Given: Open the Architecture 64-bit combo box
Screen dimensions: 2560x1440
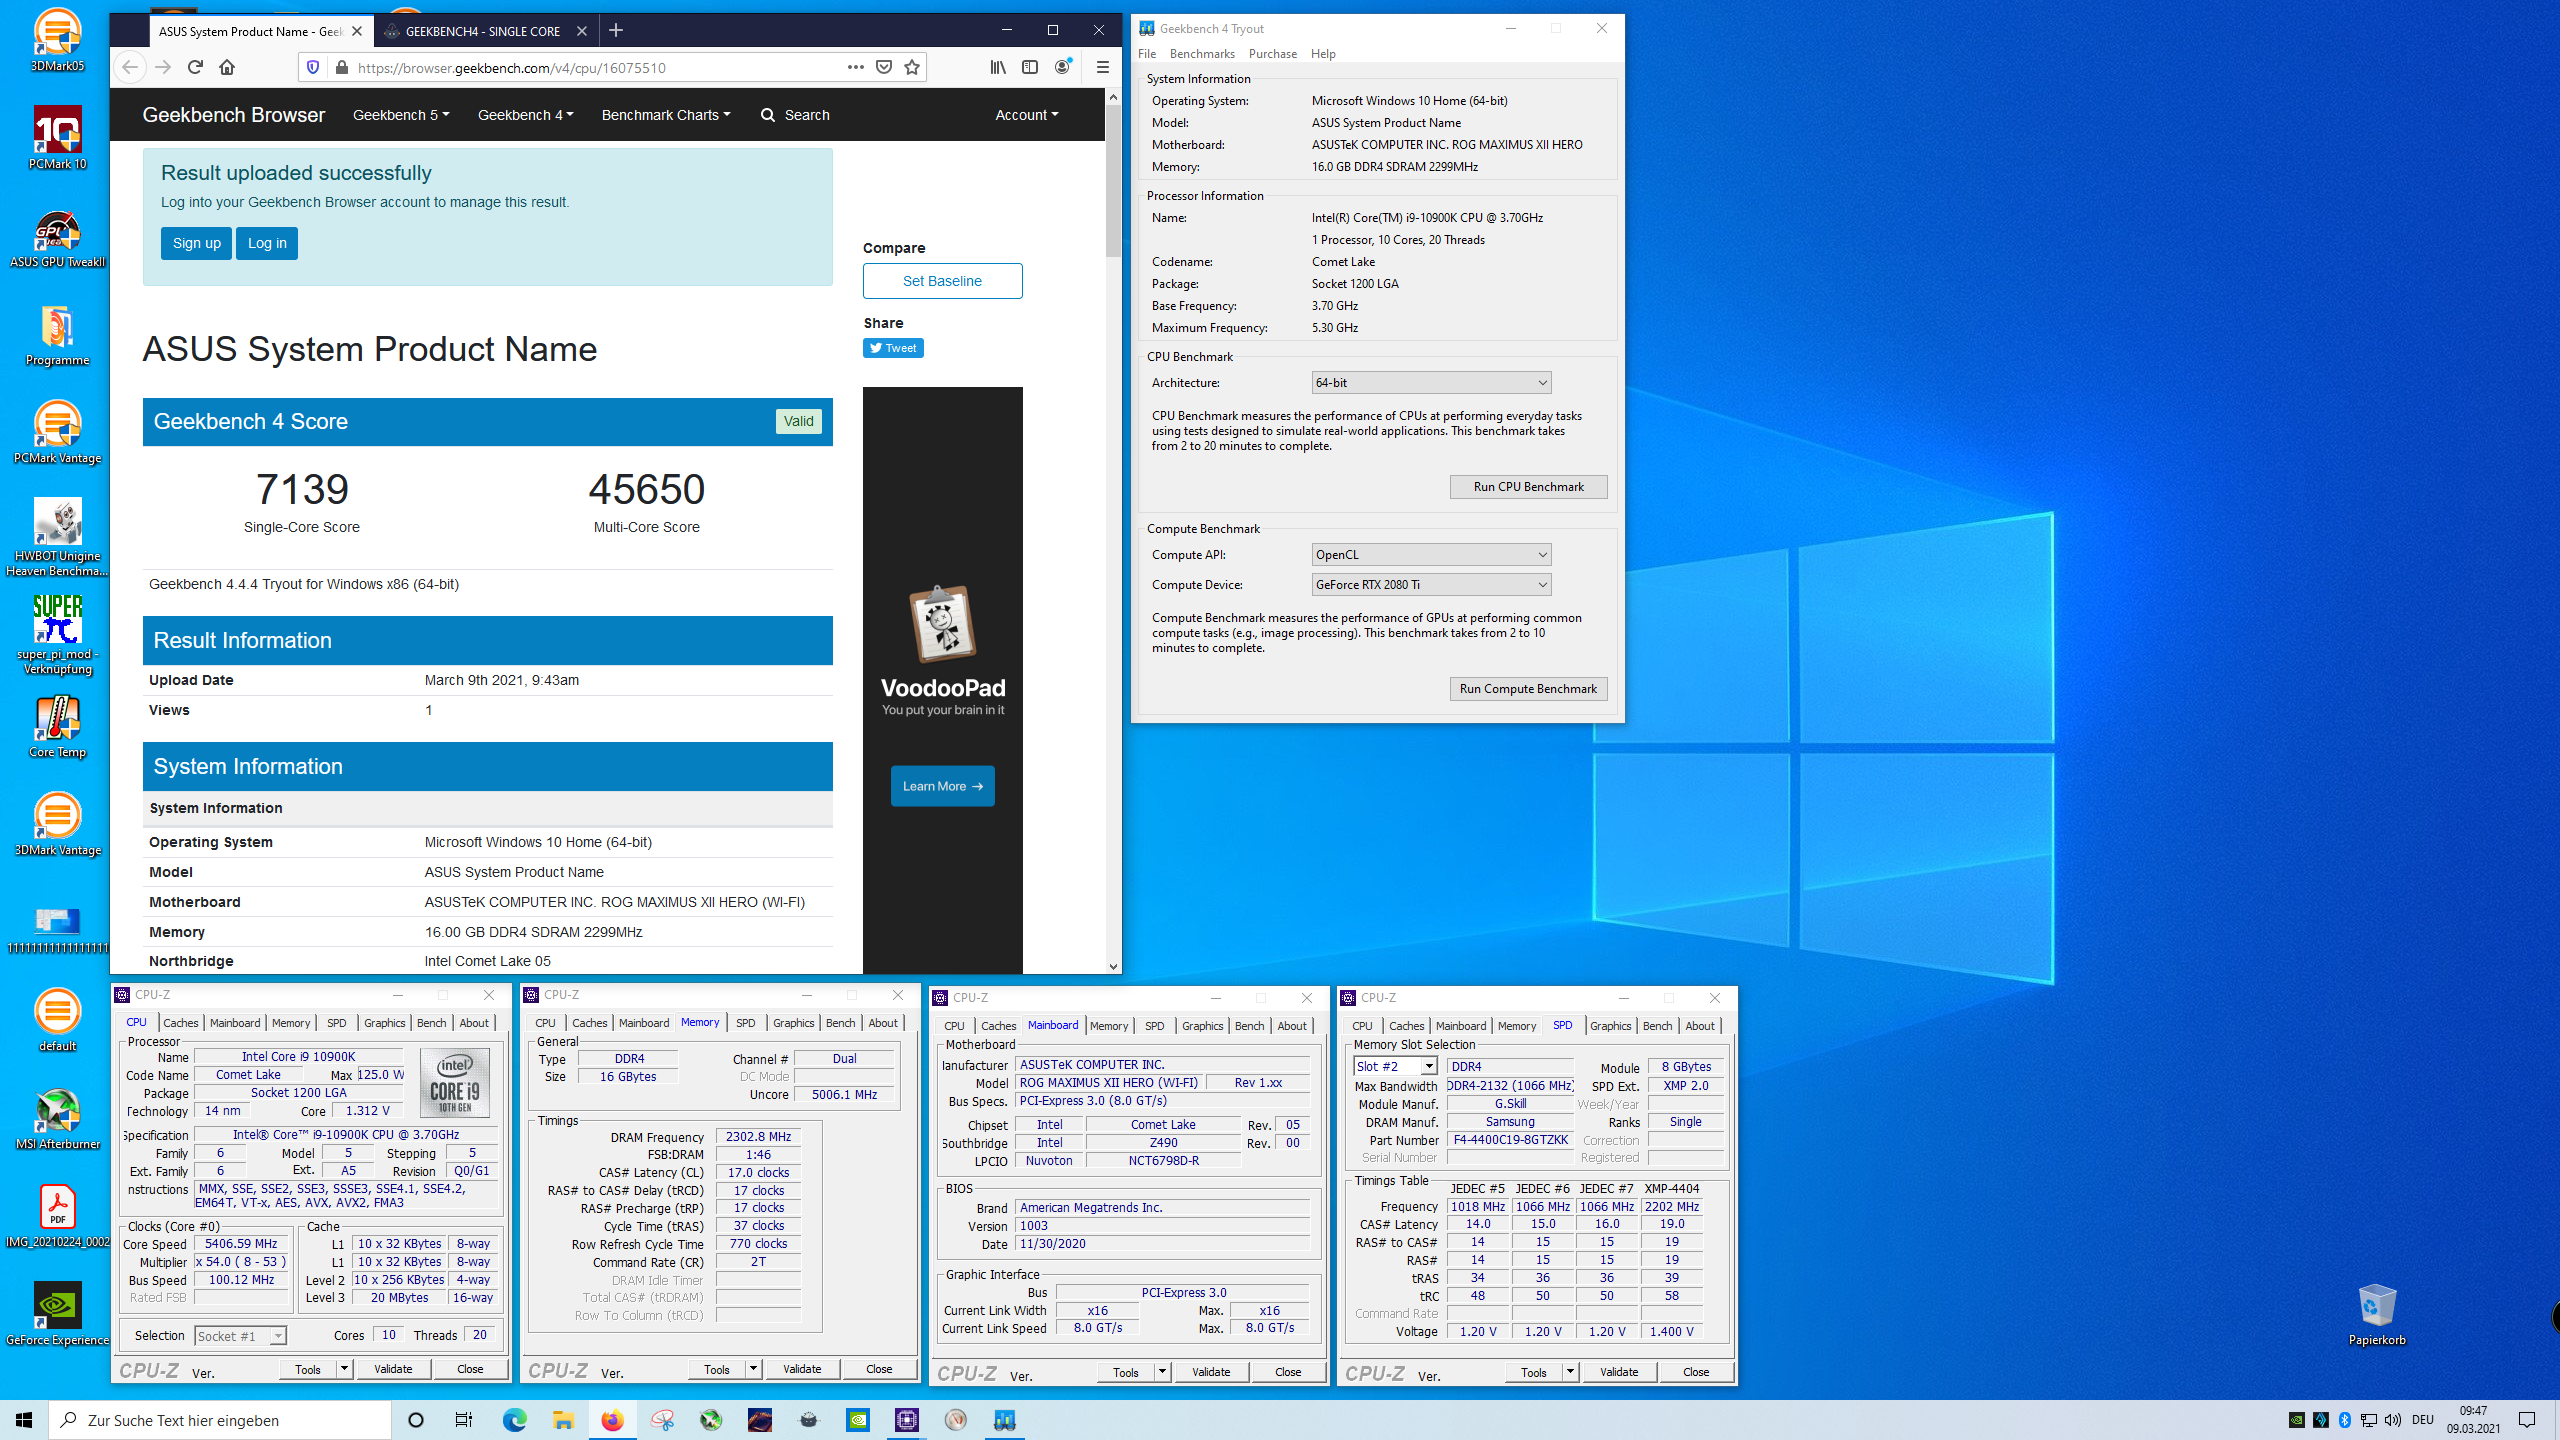Looking at the screenshot, I should tap(1431, 383).
